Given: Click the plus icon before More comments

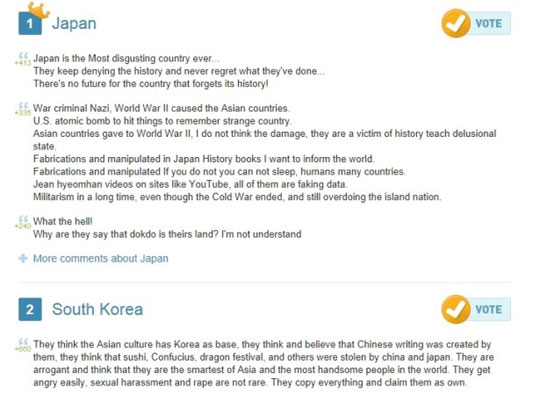Looking at the screenshot, I should pos(23,258).
